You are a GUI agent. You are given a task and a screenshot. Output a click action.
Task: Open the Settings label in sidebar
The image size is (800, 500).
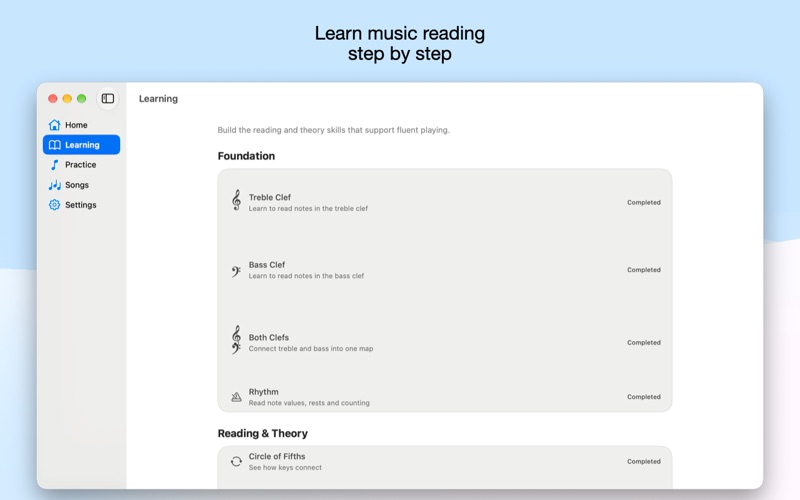(81, 205)
